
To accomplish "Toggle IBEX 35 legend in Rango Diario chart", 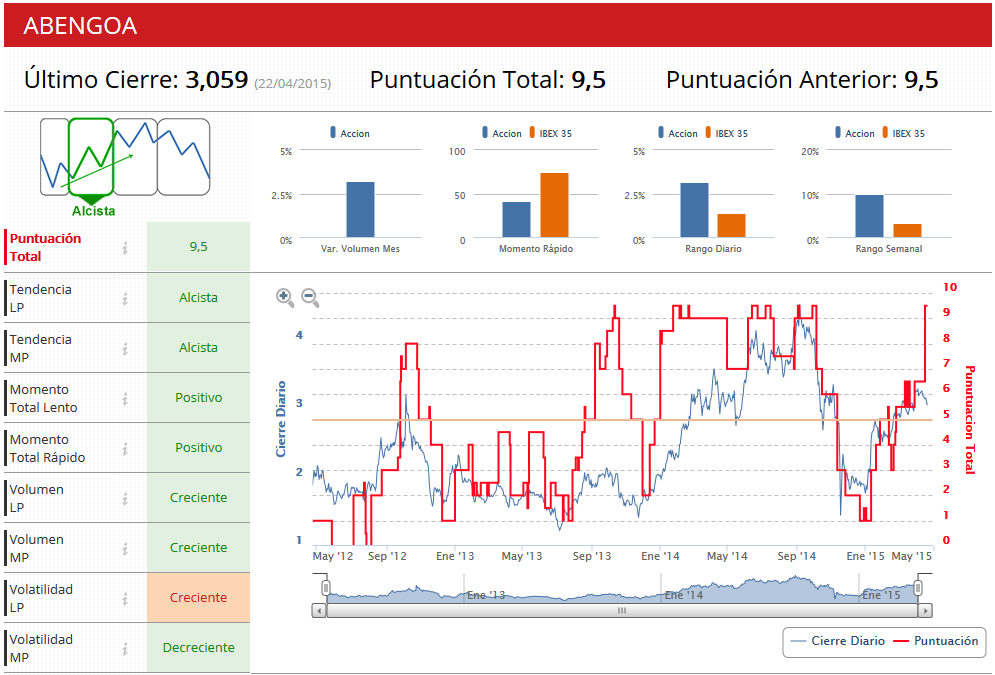I will [x=727, y=133].
